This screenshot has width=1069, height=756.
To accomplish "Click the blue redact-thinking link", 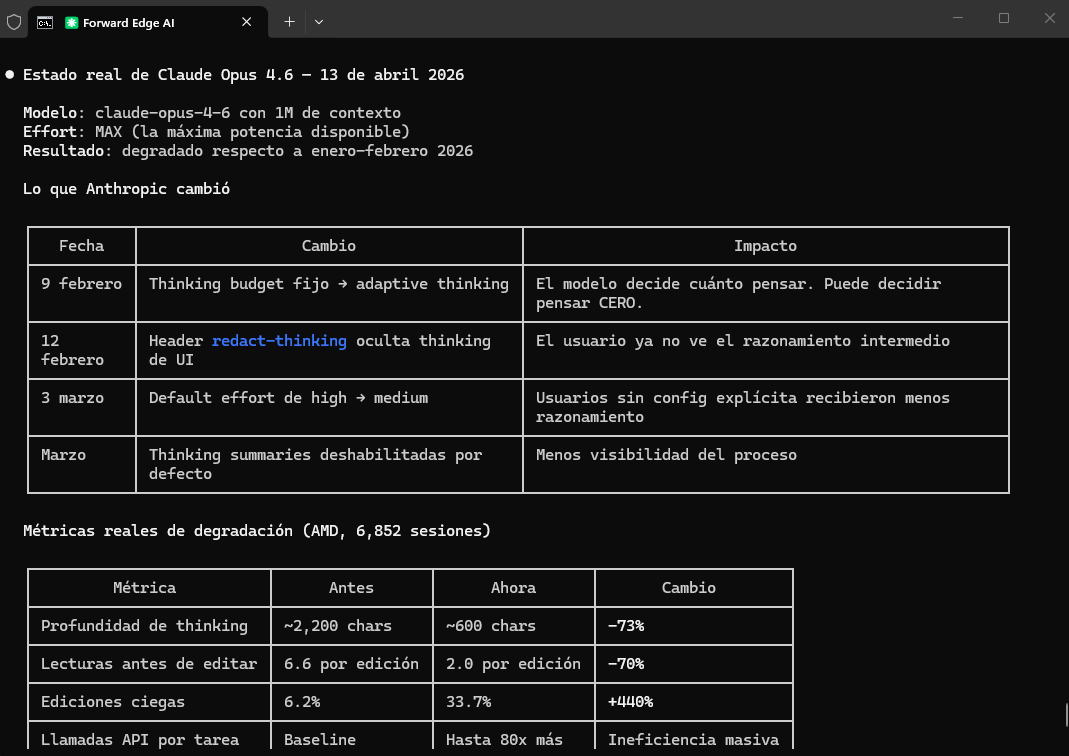I will coord(279,341).
